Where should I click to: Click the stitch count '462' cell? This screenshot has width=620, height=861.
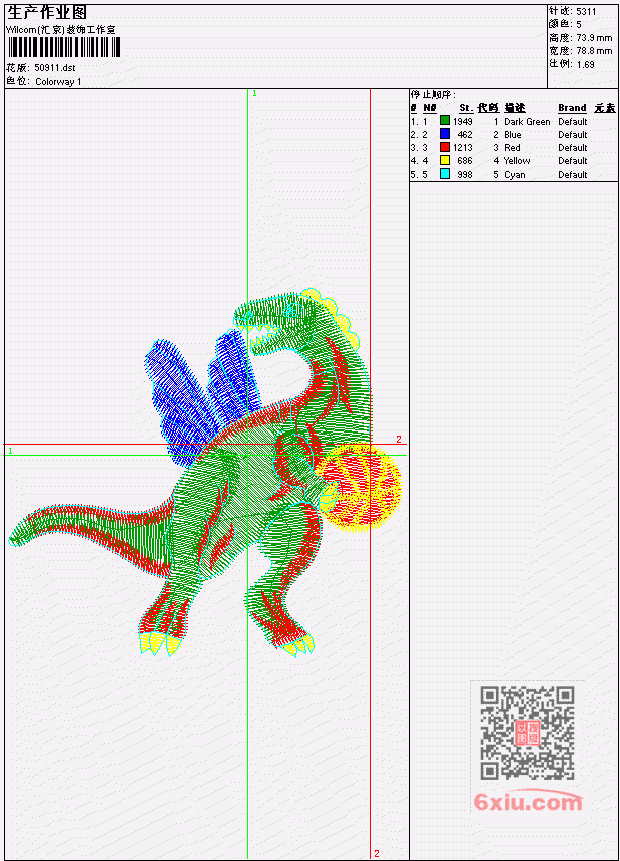pyautogui.click(x=465, y=135)
